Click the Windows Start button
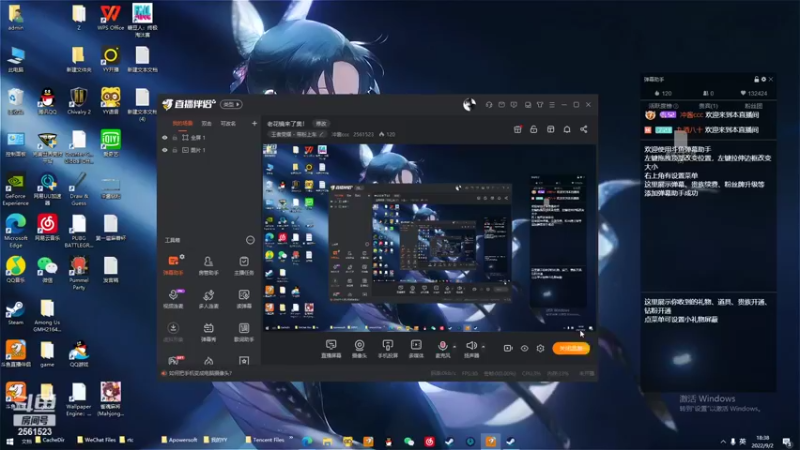 pyautogui.click(x=9, y=441)
